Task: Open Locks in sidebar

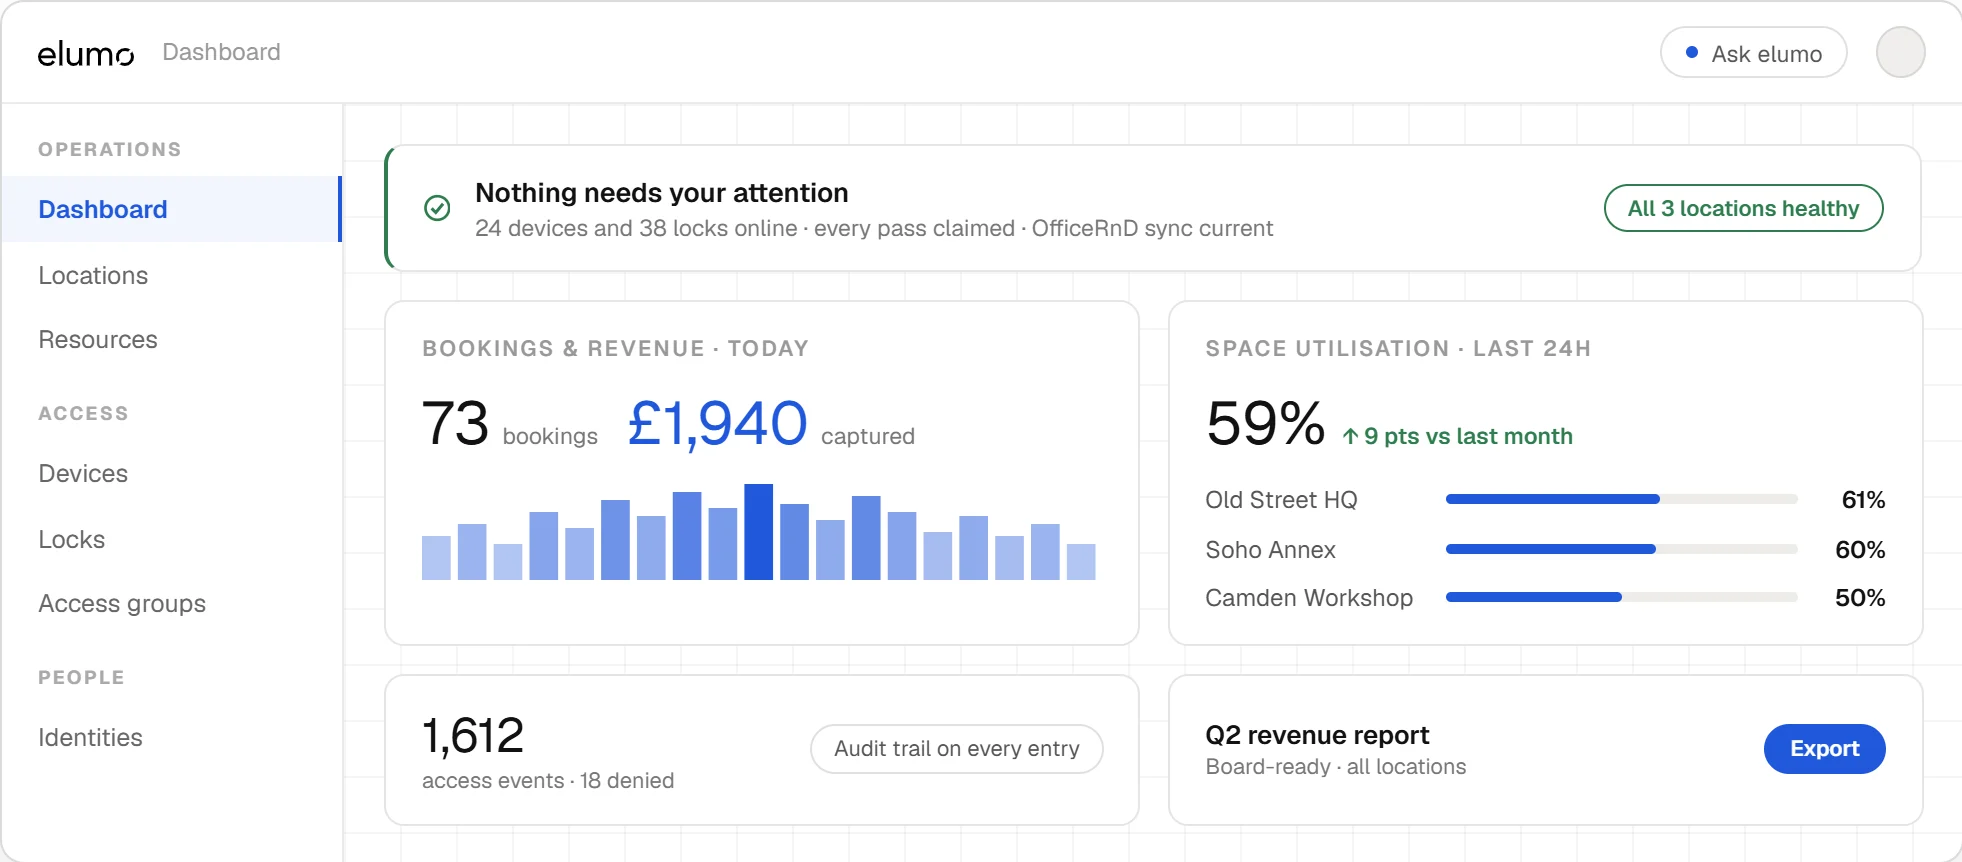Action: 72,539
